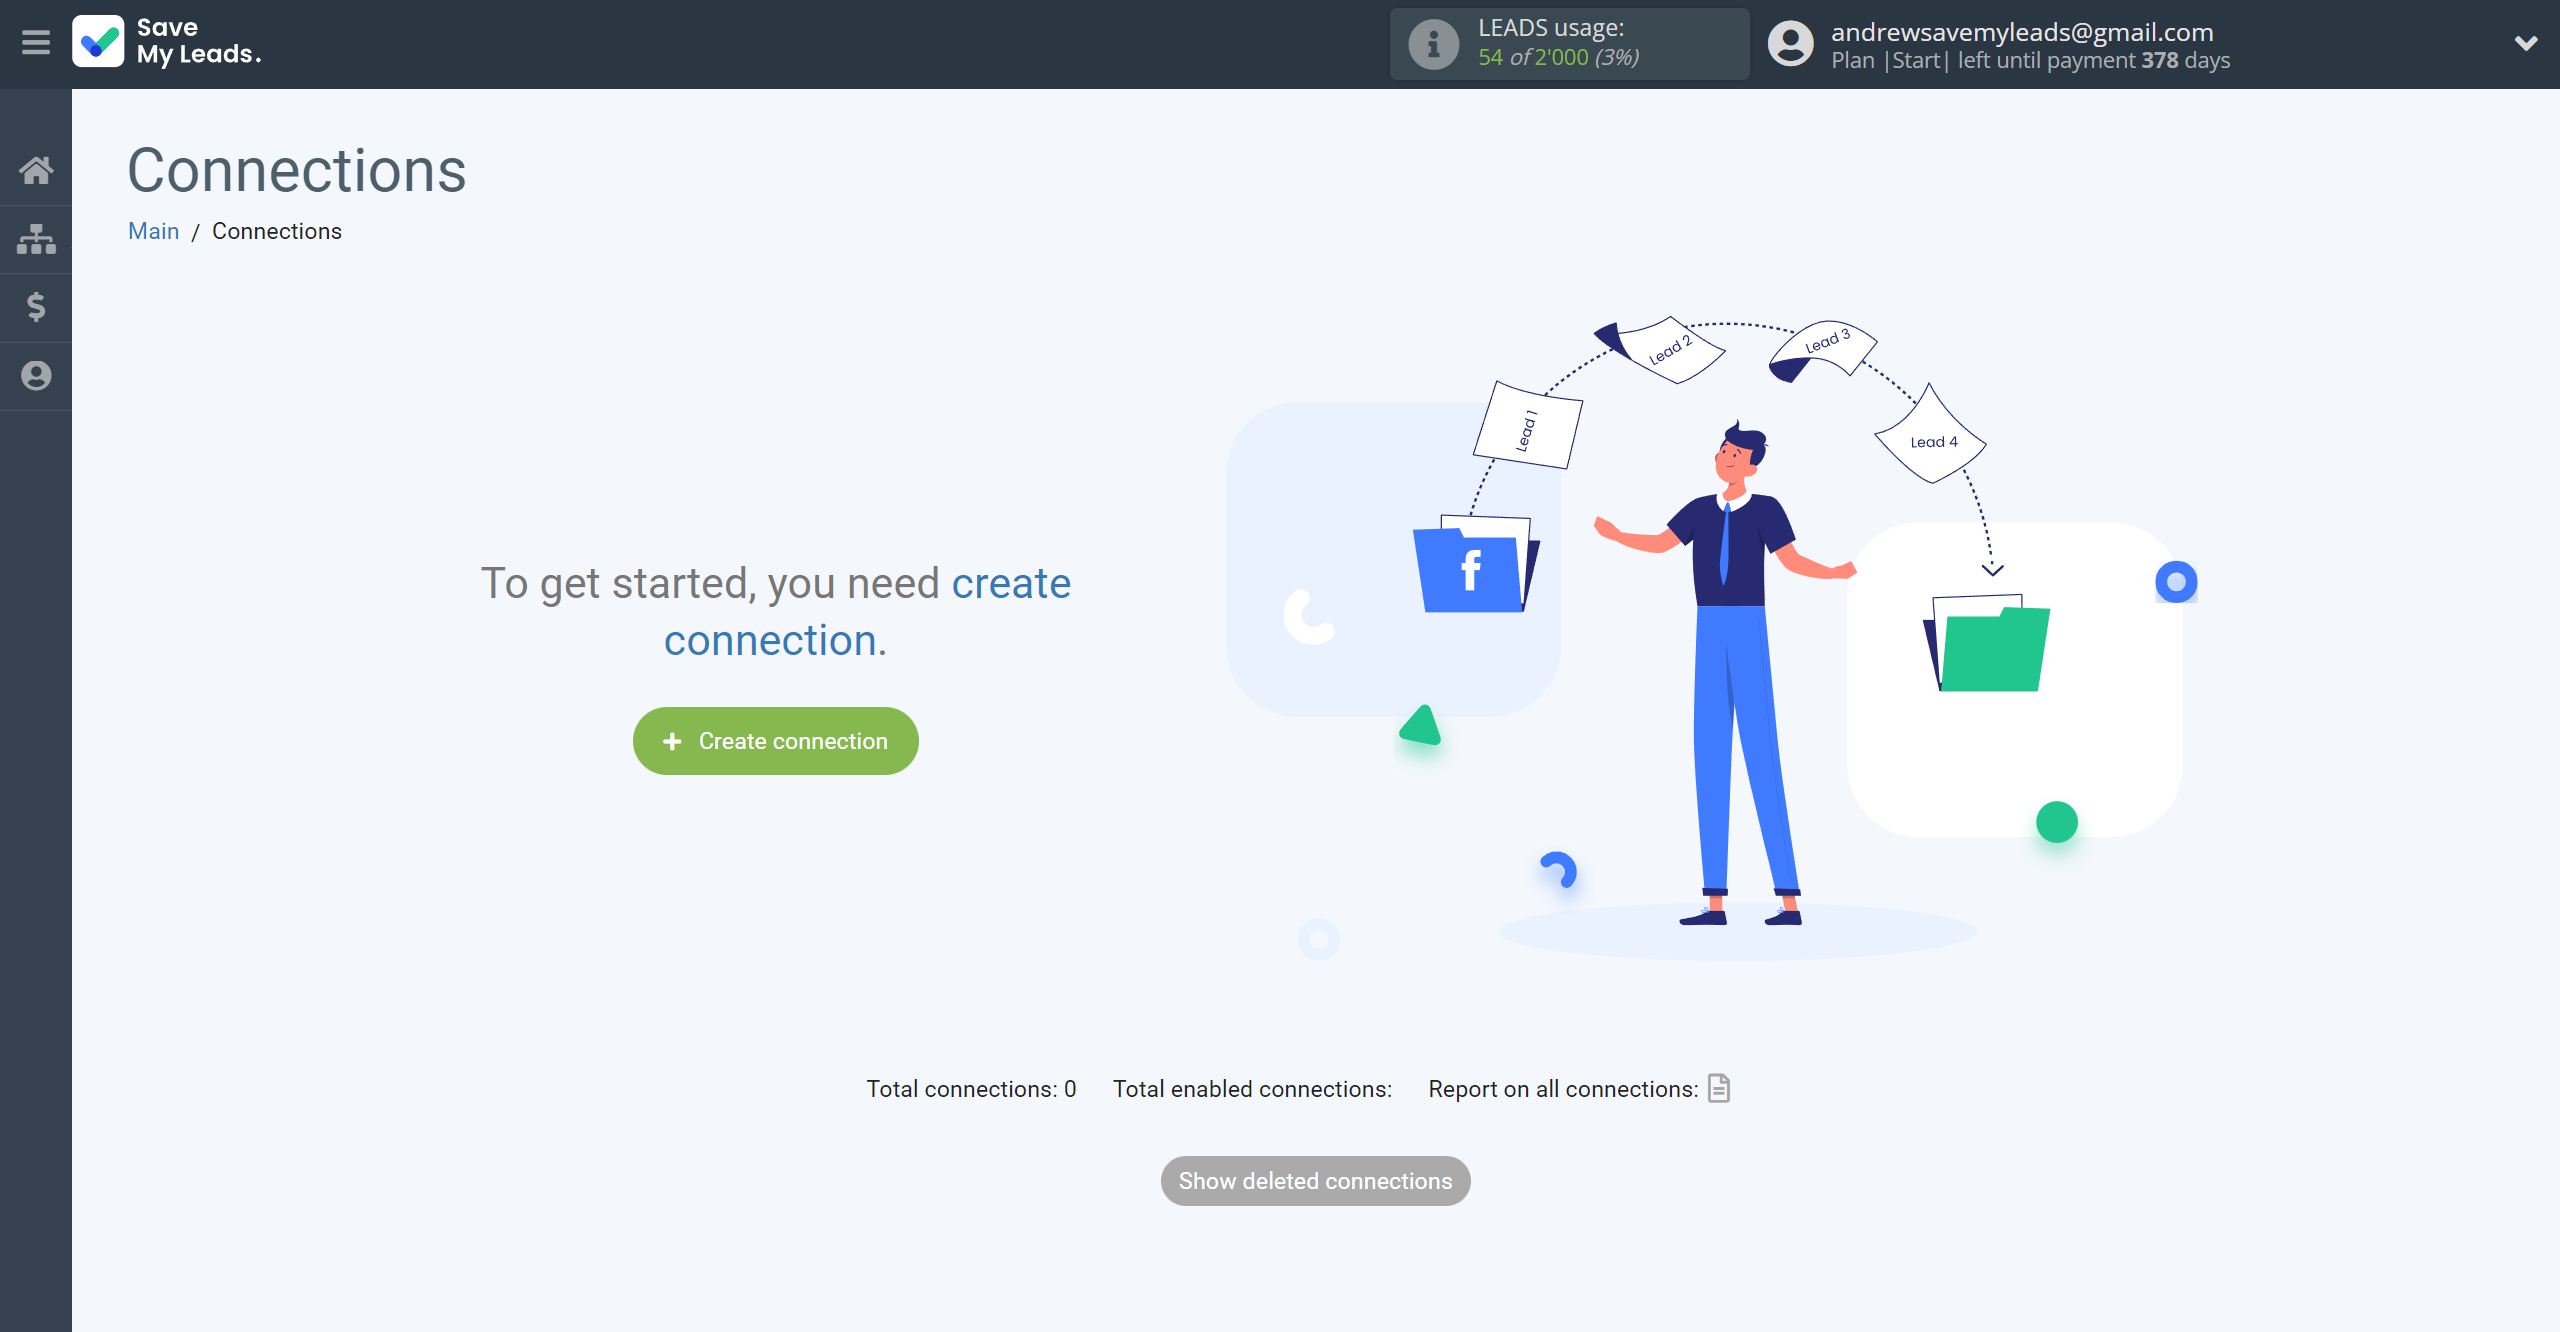Click the Connections breadcrumb item
The height and width of the screenshot is (1332, 2560).
(x=278, y=232)
